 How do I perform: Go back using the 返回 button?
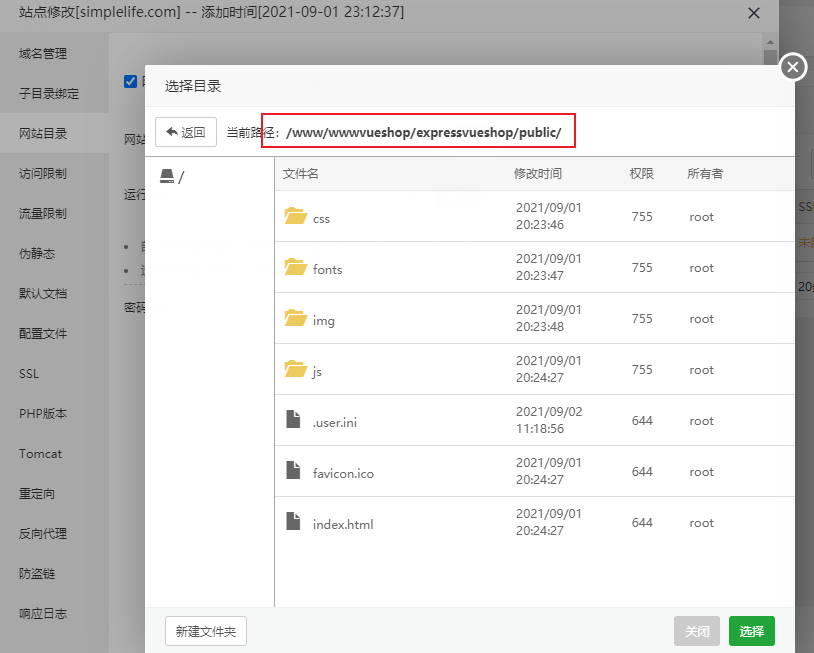[186, 132]
